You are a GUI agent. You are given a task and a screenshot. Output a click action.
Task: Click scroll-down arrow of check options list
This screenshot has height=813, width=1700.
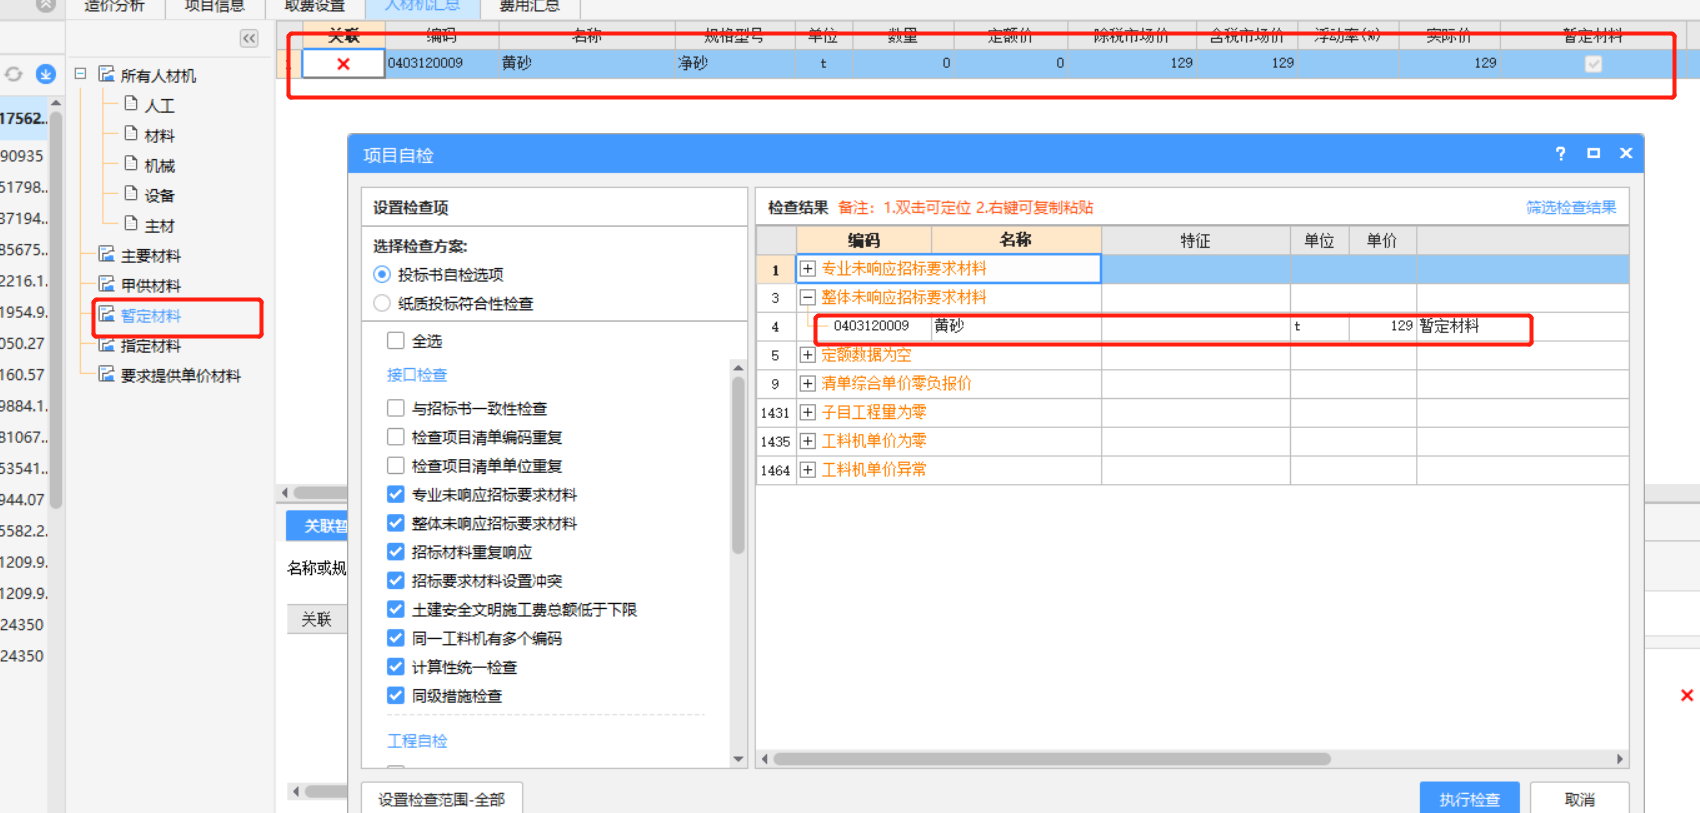point(738,759)
